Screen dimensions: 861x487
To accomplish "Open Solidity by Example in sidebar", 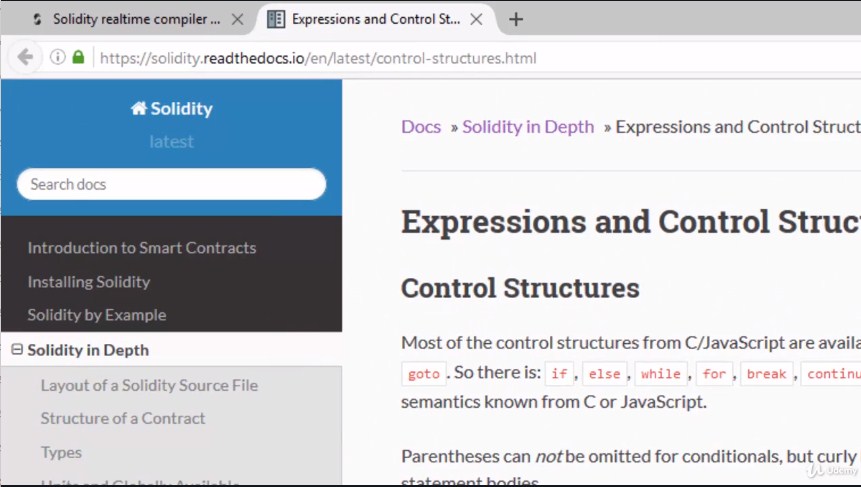I will pos(97,315).
